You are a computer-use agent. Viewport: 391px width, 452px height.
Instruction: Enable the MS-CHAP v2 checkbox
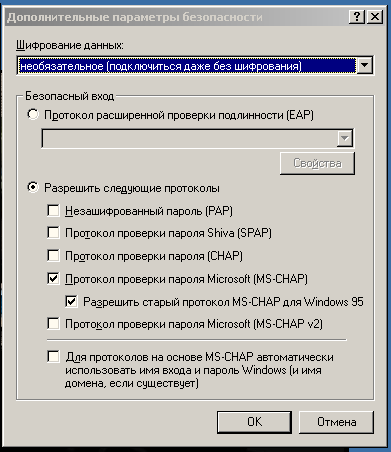click(53, 323)
